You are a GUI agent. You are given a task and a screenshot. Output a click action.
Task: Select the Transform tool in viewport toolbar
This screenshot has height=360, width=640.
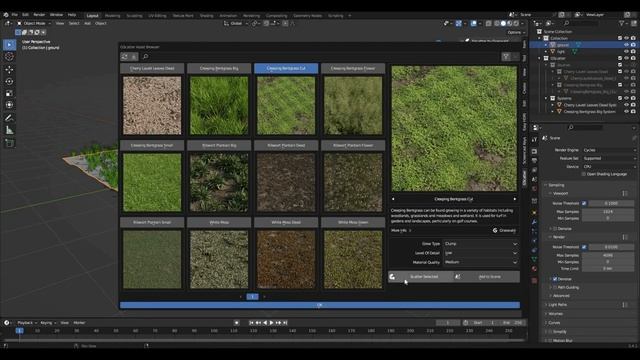[9, 105]
